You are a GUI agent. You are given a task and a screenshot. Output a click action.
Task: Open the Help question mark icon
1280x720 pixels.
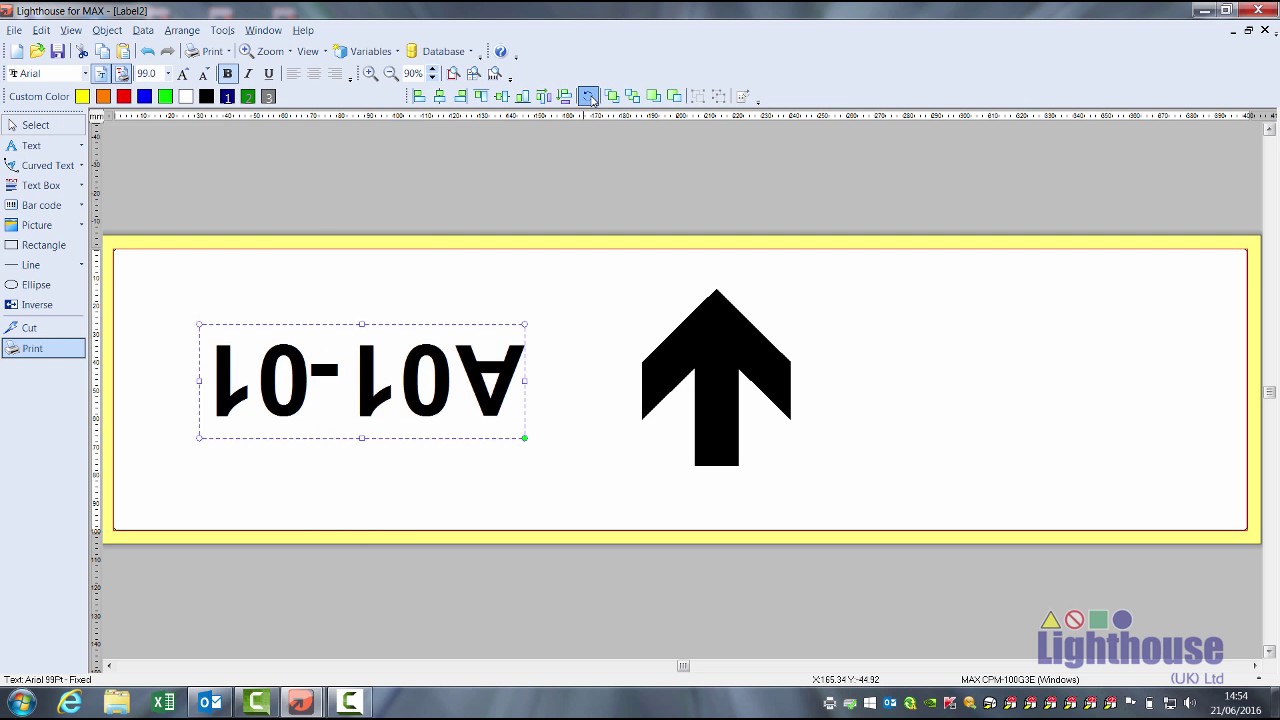501,51
